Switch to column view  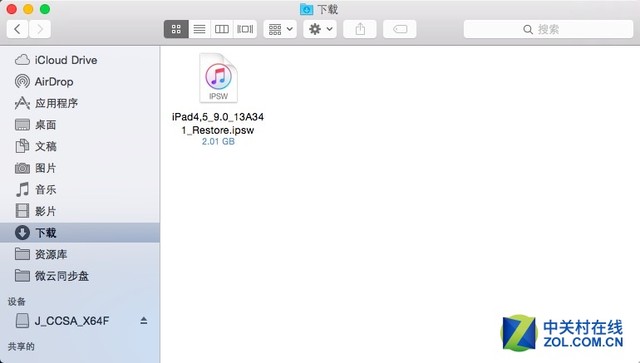click(222, 29)
